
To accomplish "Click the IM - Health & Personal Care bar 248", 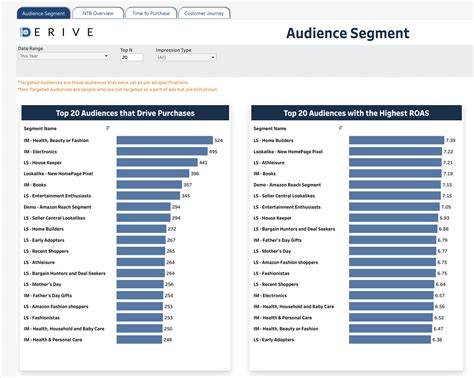I will (x=139, y=340).
